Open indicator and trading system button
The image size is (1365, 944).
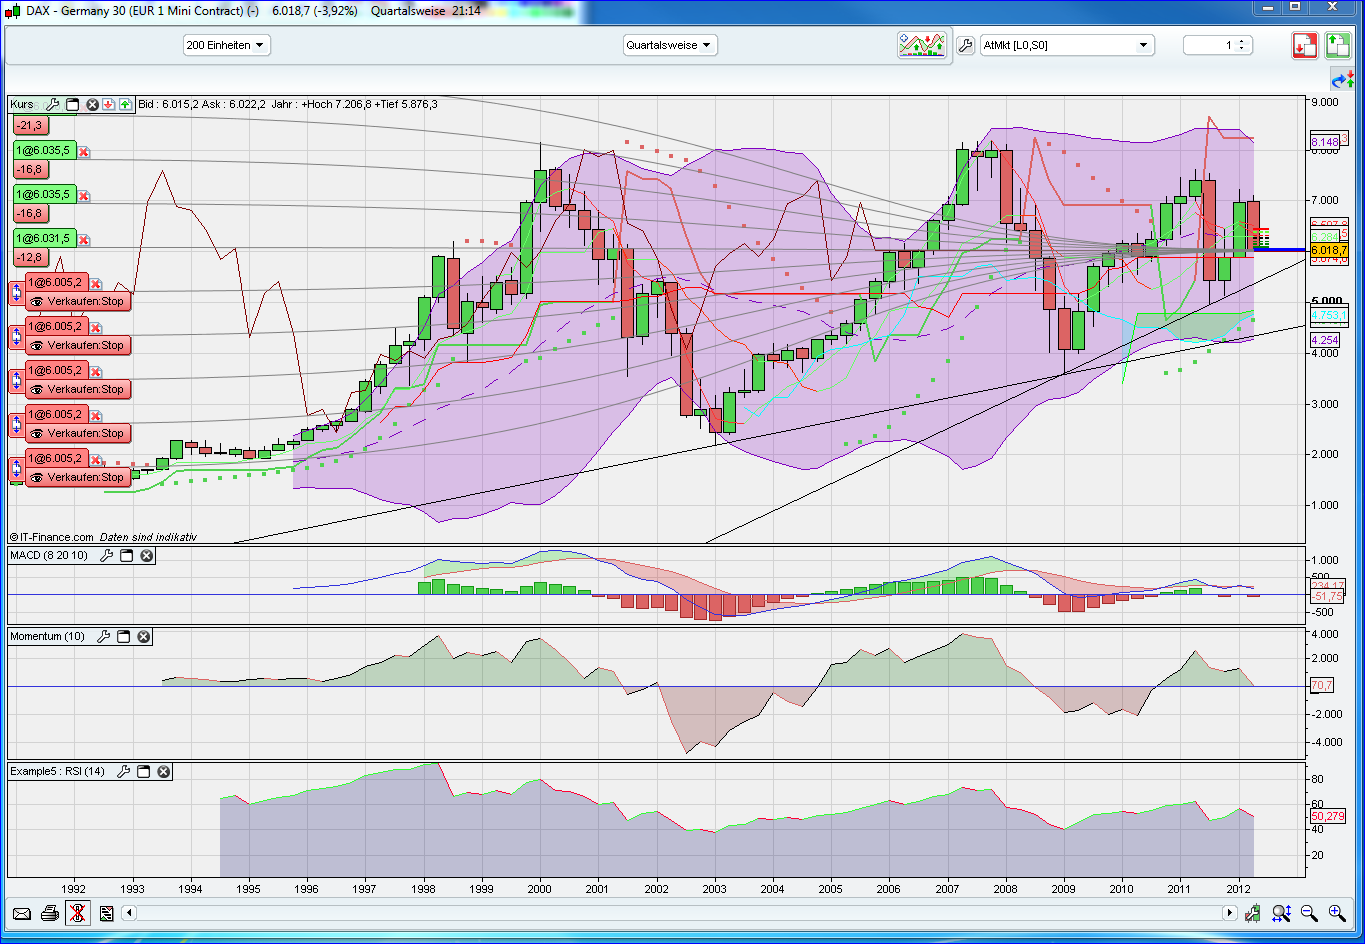[922, 45]
